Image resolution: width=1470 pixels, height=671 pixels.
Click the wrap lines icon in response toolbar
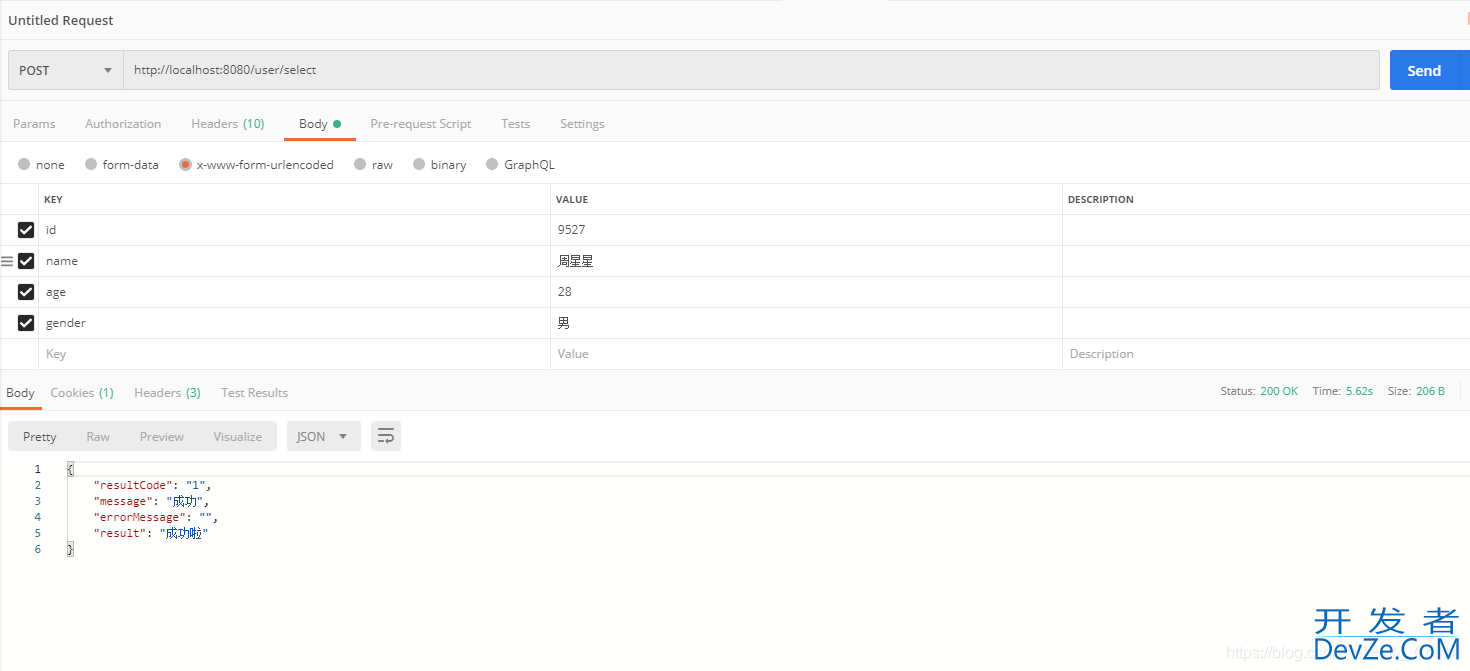point(385,436)
